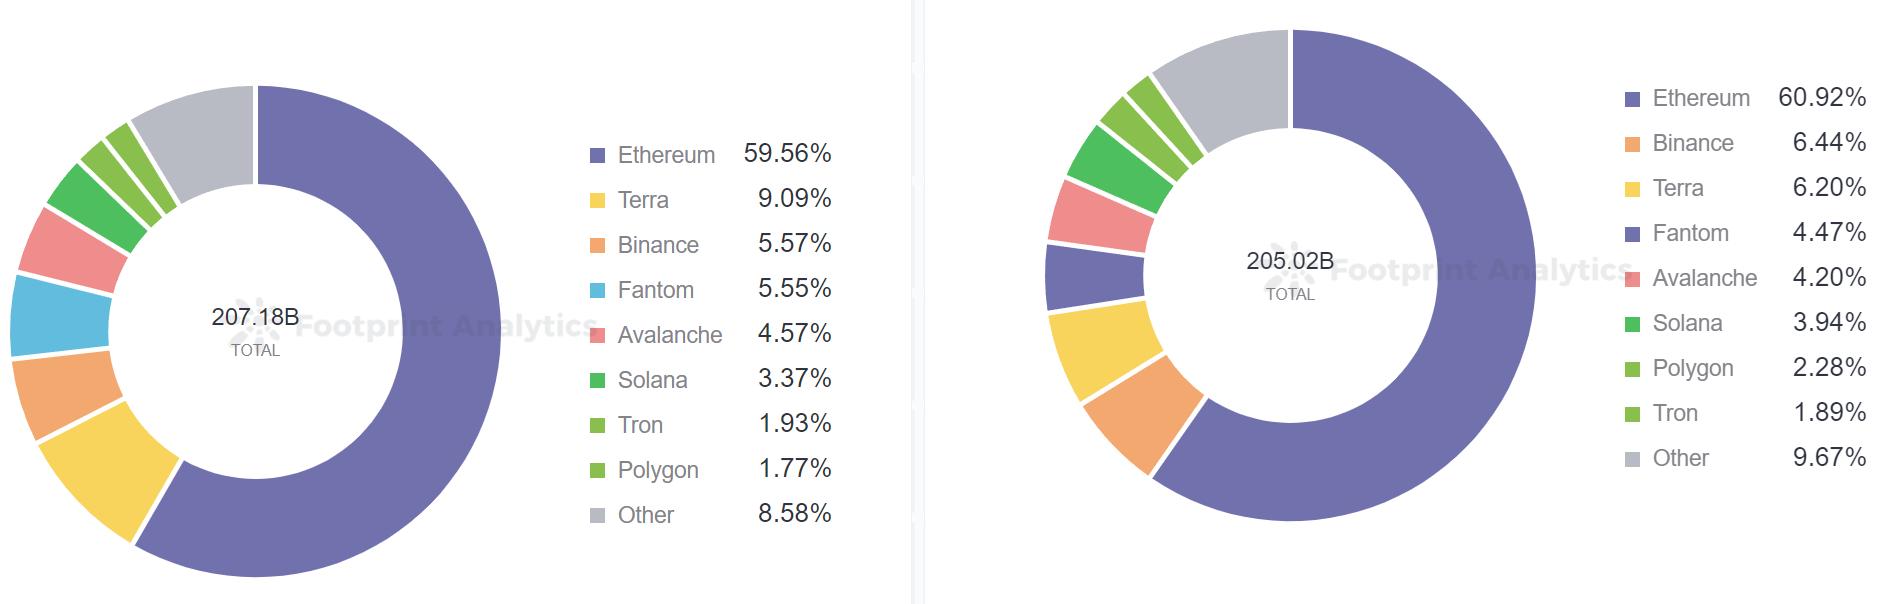The width and height of the screenshot is (1881, 604).
Task: Click the Terra legend swatch in the 207.18B chart
Action: 598,200
